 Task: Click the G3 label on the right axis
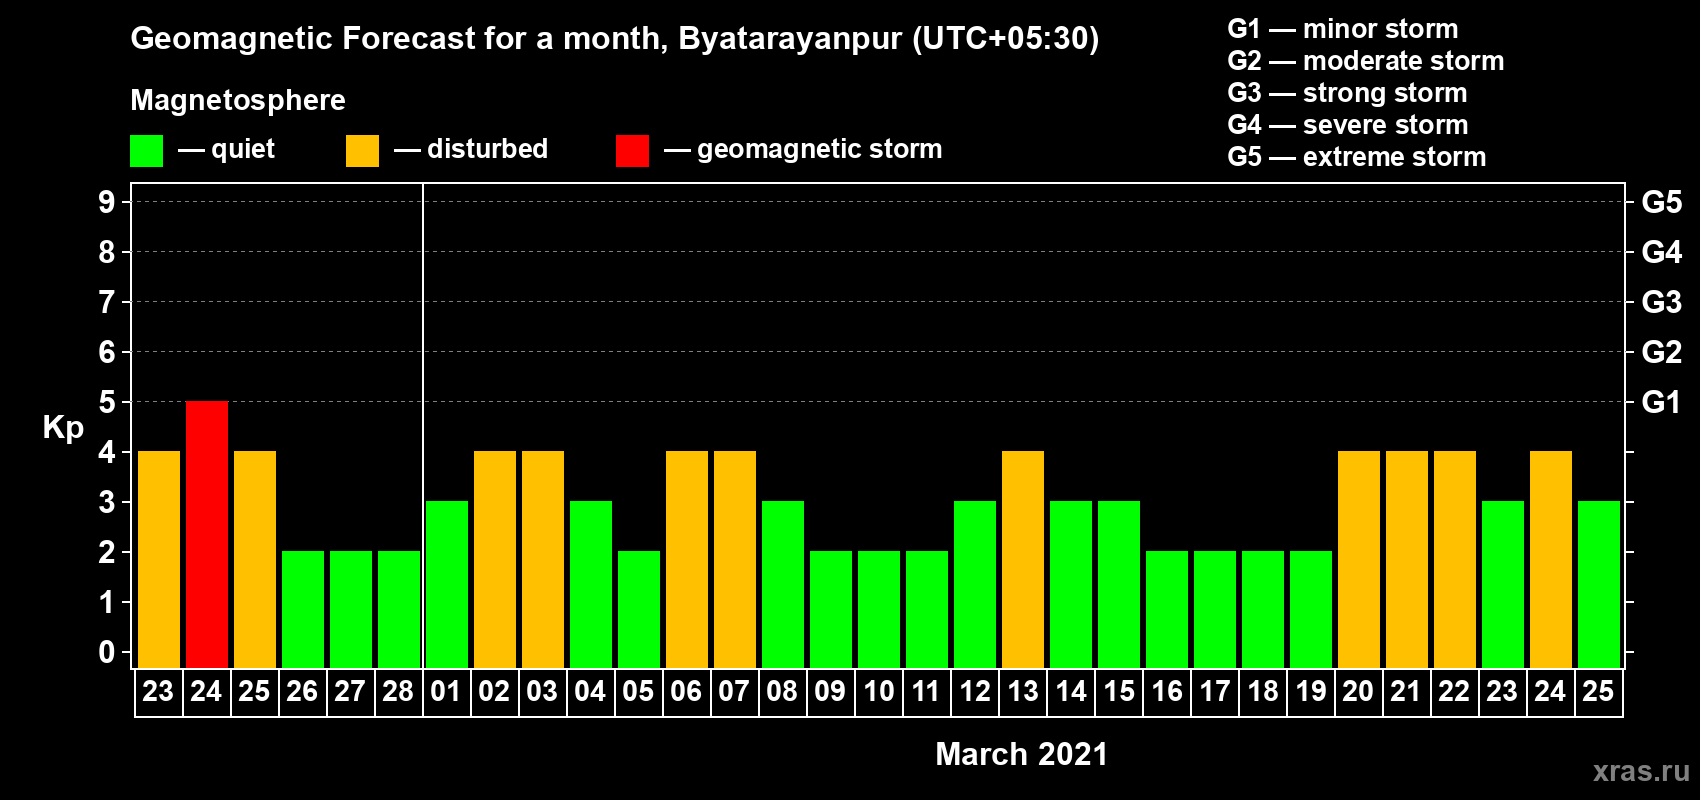[1661, 302]
